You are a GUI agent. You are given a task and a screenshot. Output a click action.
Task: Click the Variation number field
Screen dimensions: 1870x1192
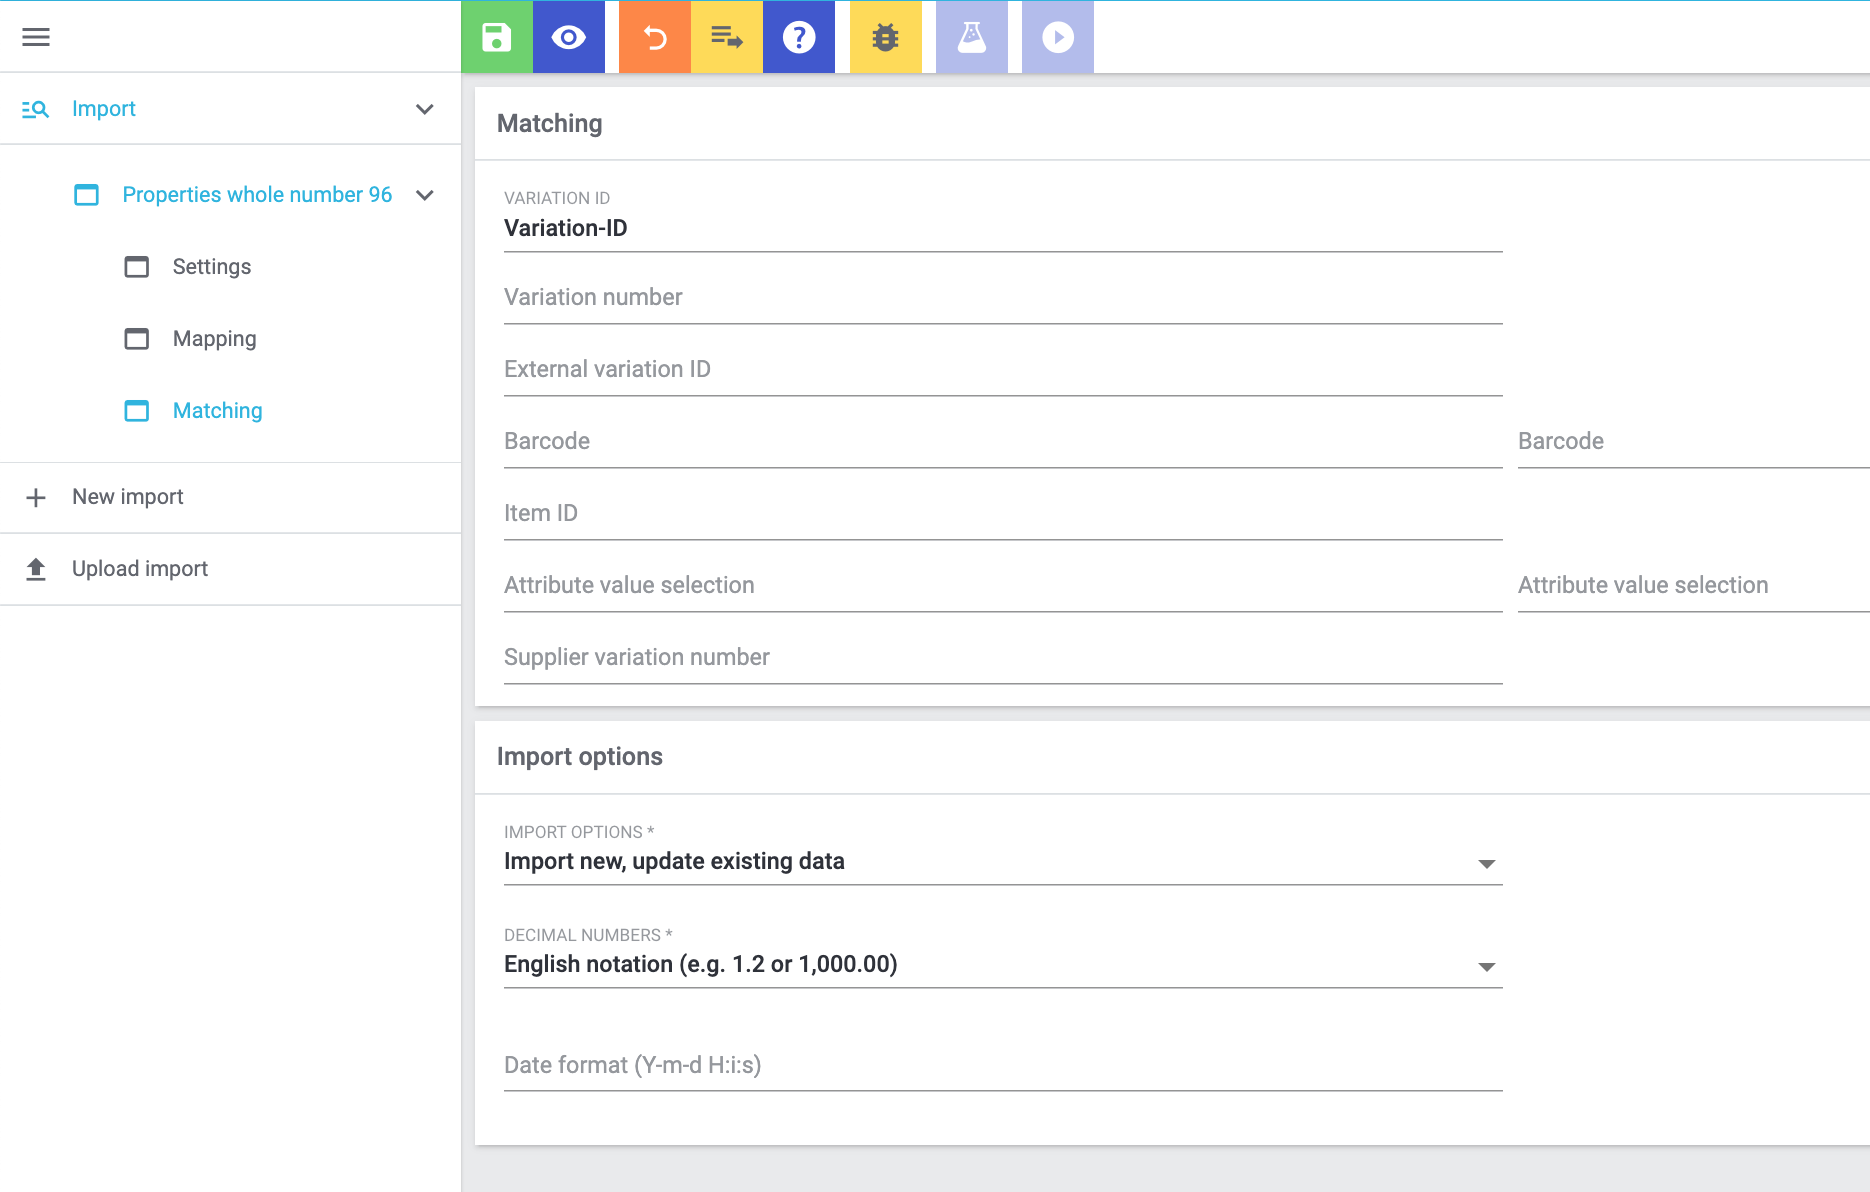point(1002,298)
